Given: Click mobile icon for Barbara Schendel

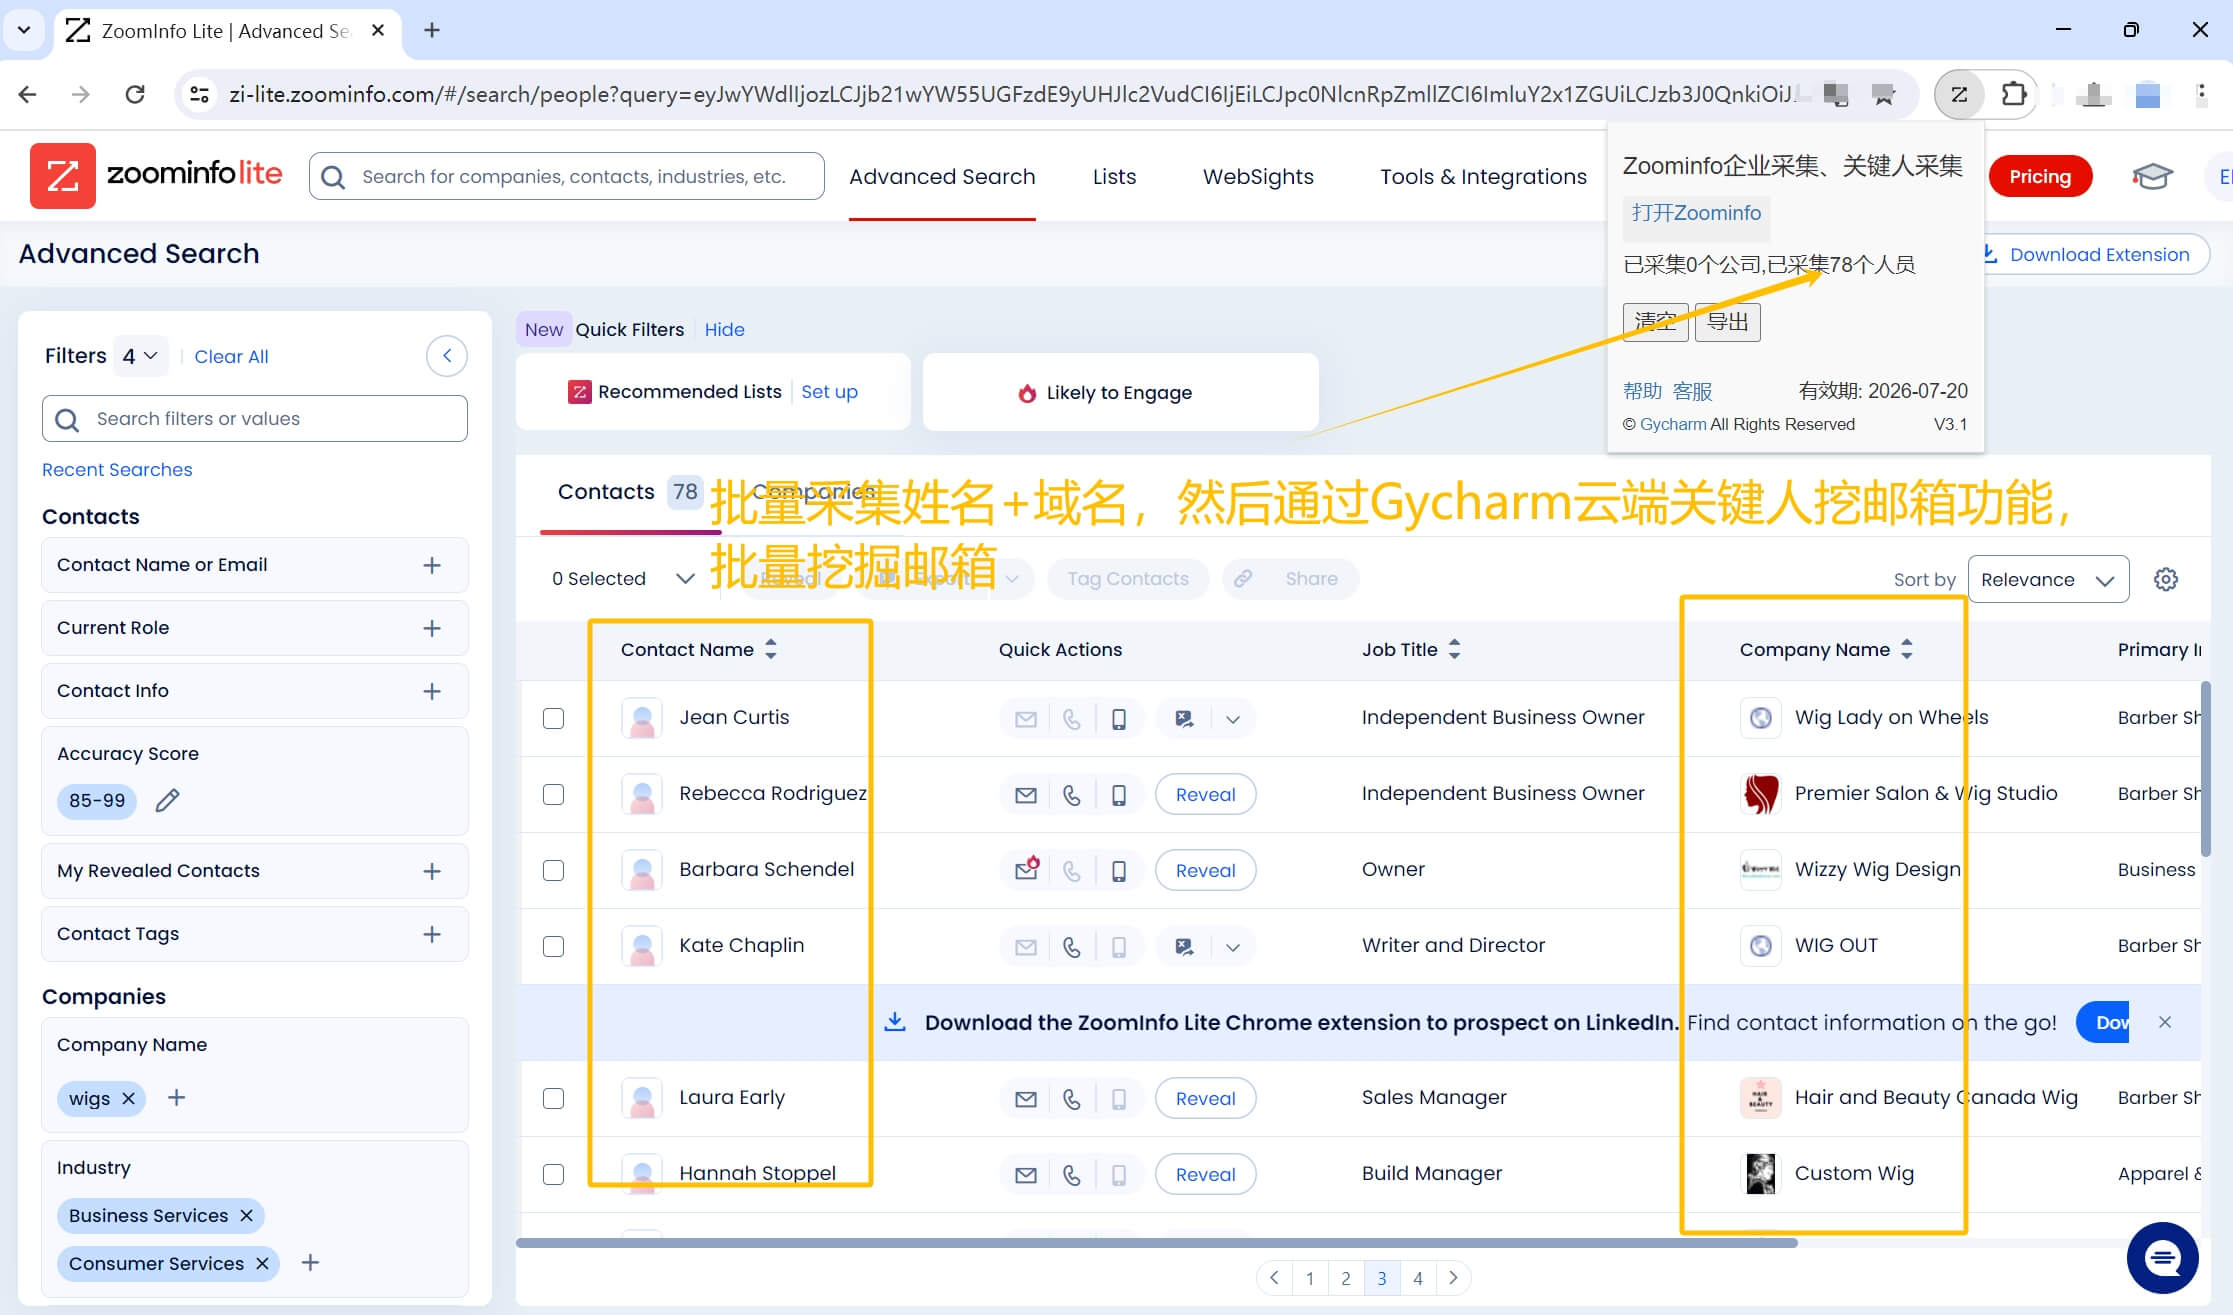Looking at the screenshot, I should tap(1119, 871).
